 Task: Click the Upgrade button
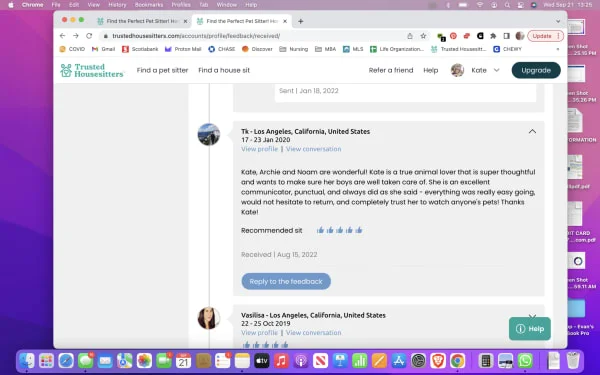pos(536,70)
